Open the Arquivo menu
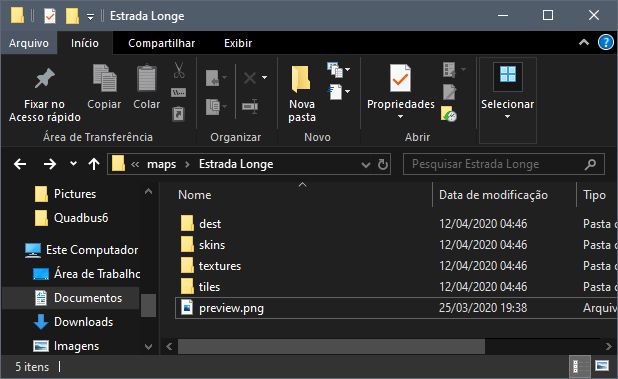This screenshot has height=379, width=618. click(29, 43)
